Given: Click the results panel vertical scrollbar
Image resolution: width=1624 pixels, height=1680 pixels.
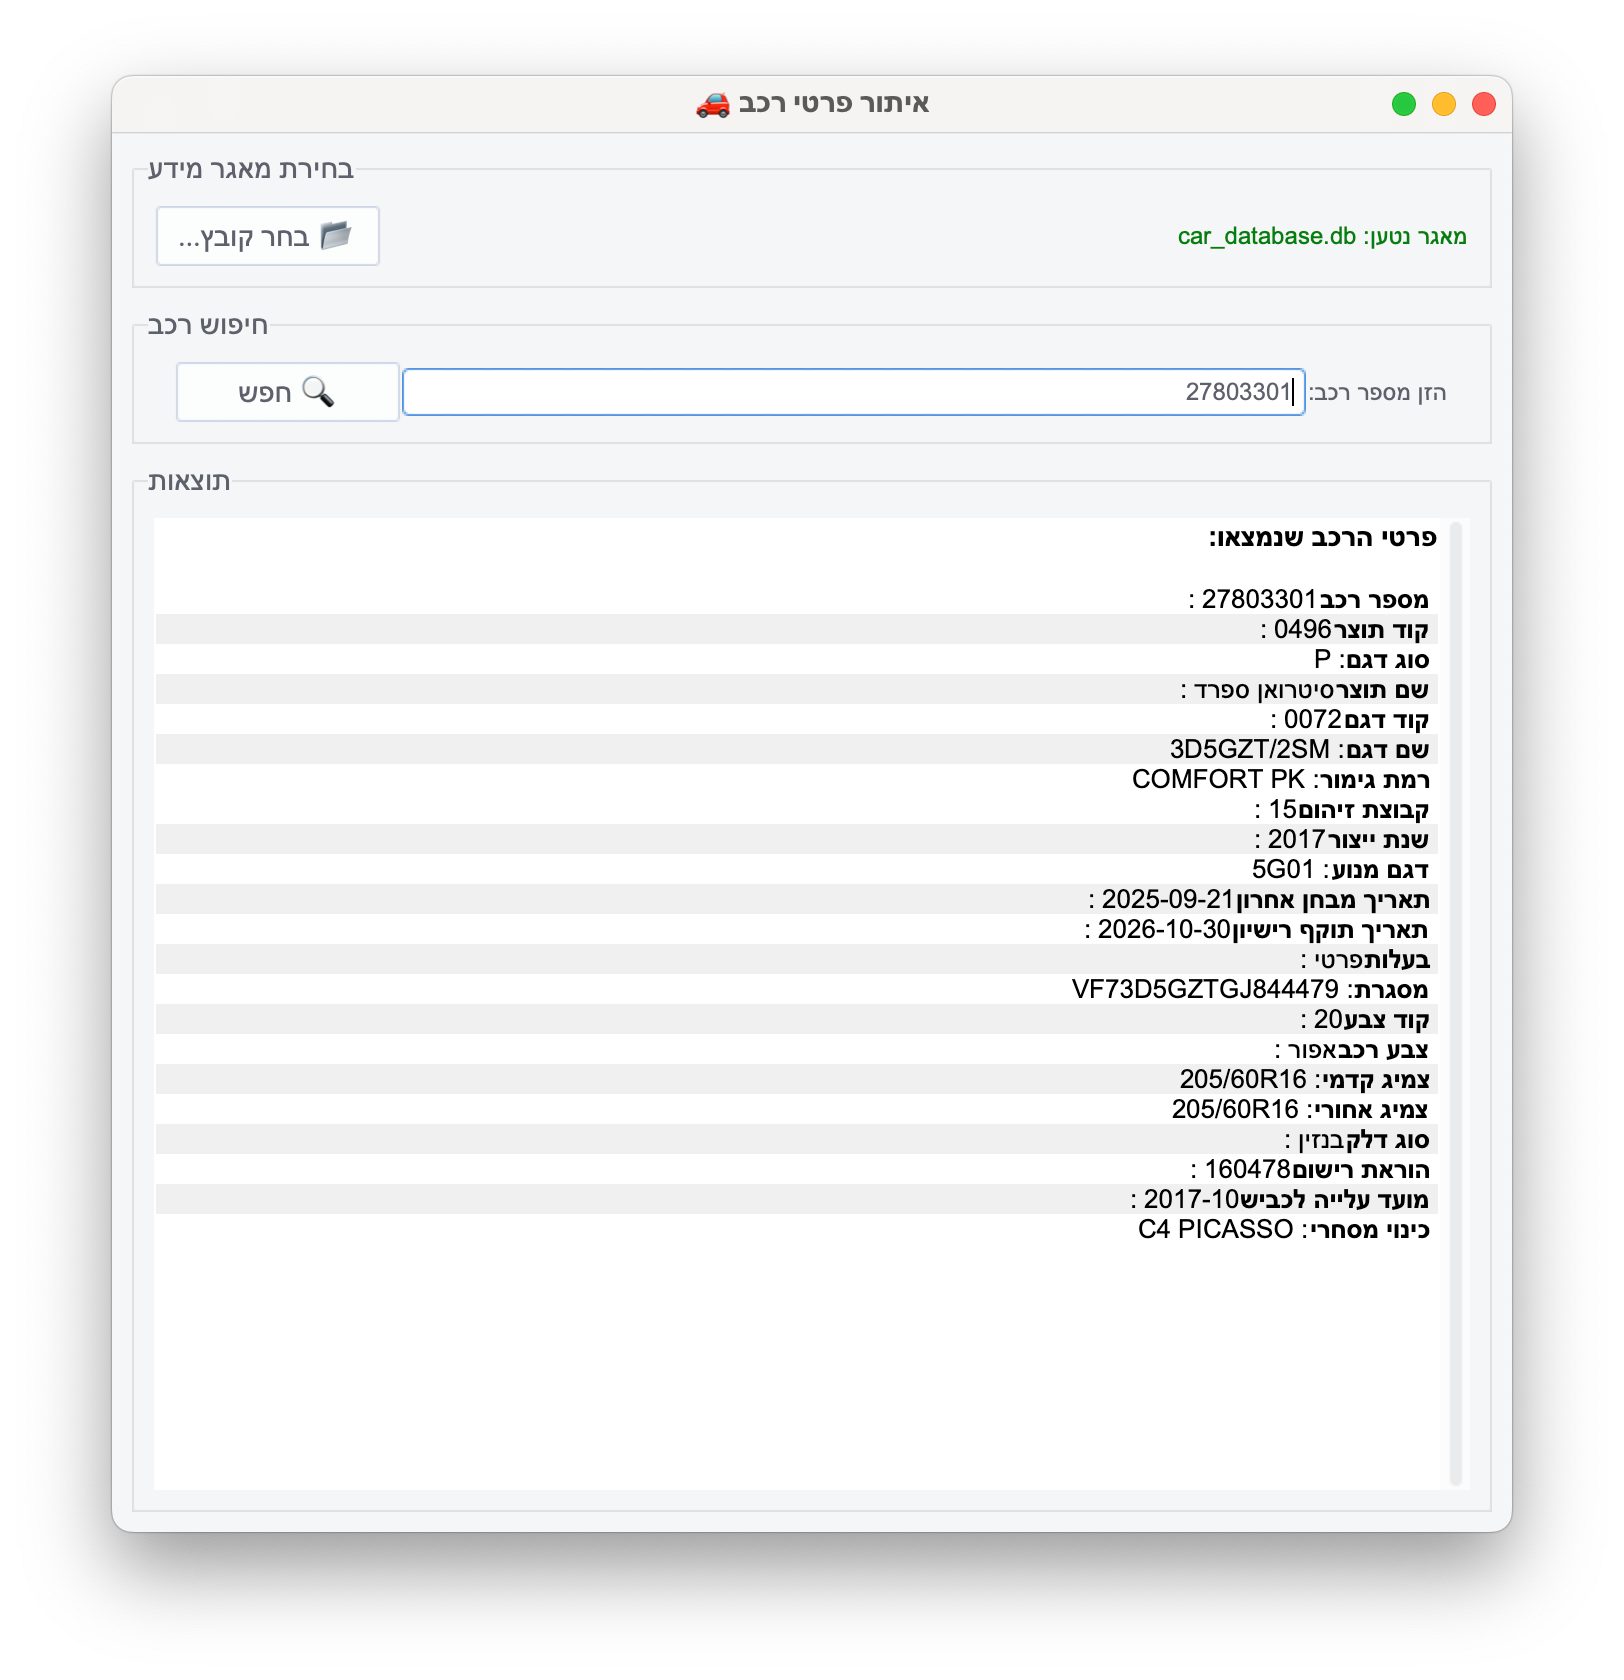Looking at the screenshot, I should click(x=1456, y=1000).
